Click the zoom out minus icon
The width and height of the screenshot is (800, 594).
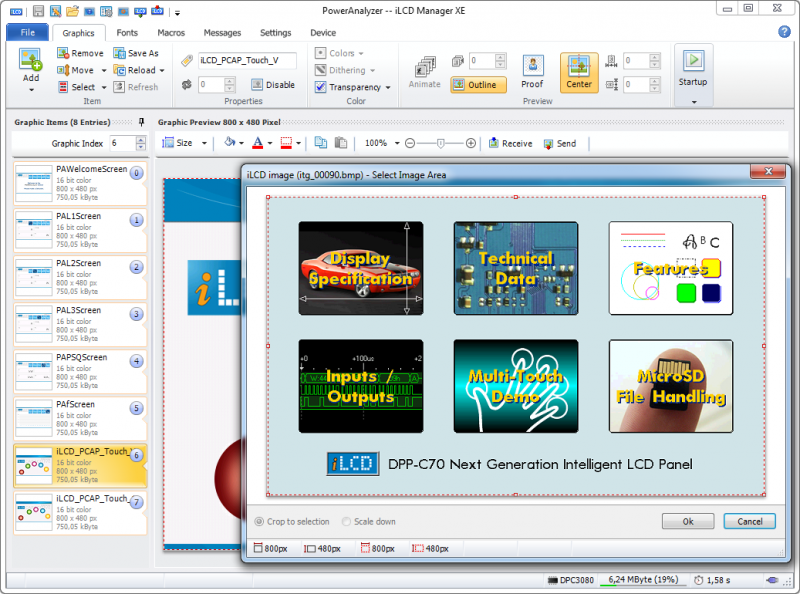(410, 143)
